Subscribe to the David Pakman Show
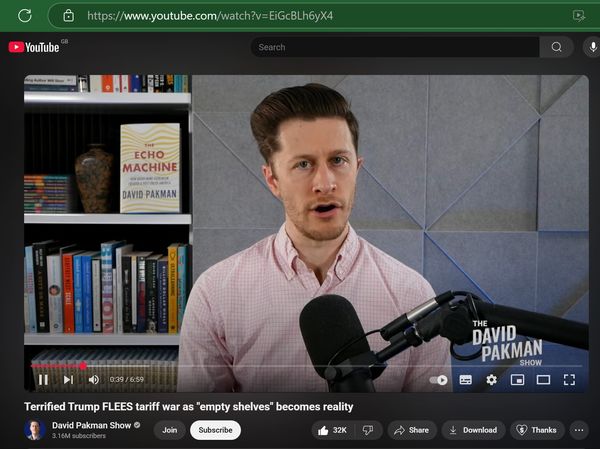The image size is (600, 449). point(215,430)
